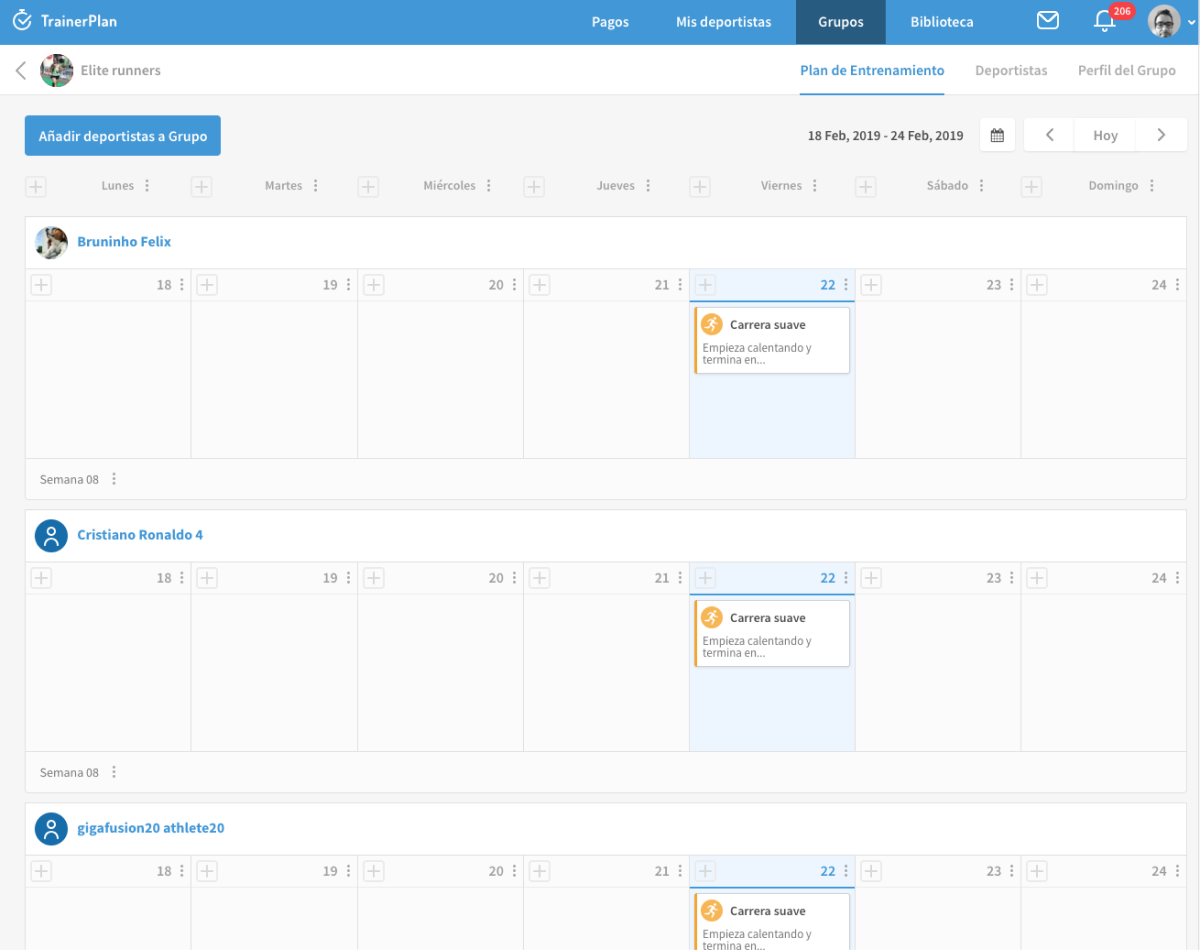Open day 22 options for Bruninho Felix
Image resolution: width=1200 pixels, height=950 pixels.
[846, 285]
